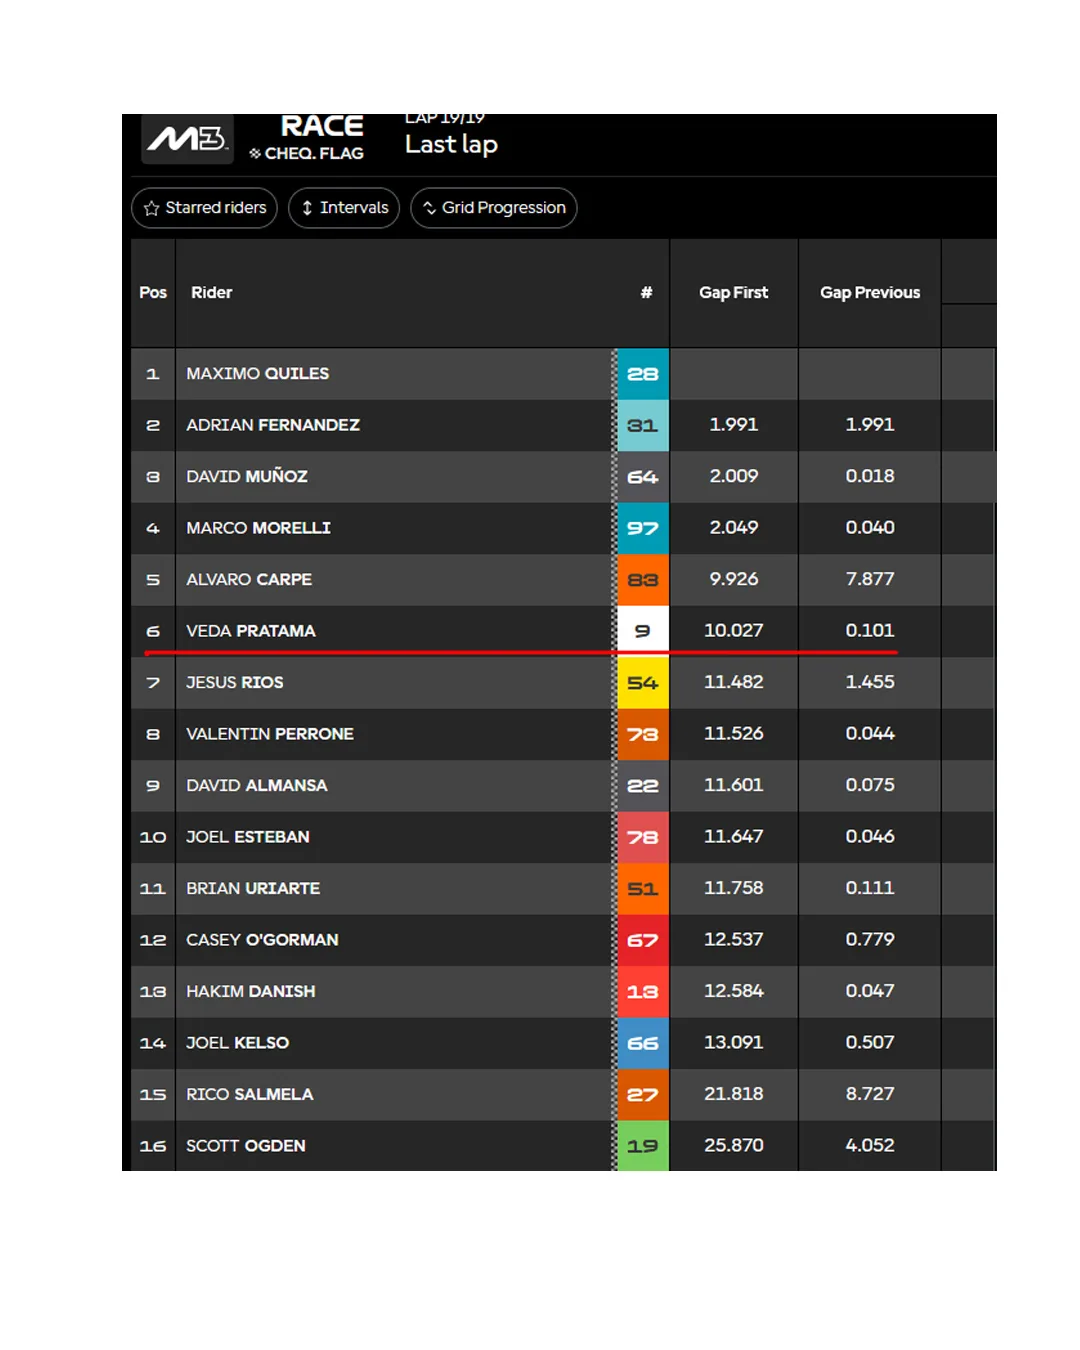Select the Casey O'Gorman row
The height and width of the screenshot is (1350, 1080).
pyautogui.click(x=262, y=940)
